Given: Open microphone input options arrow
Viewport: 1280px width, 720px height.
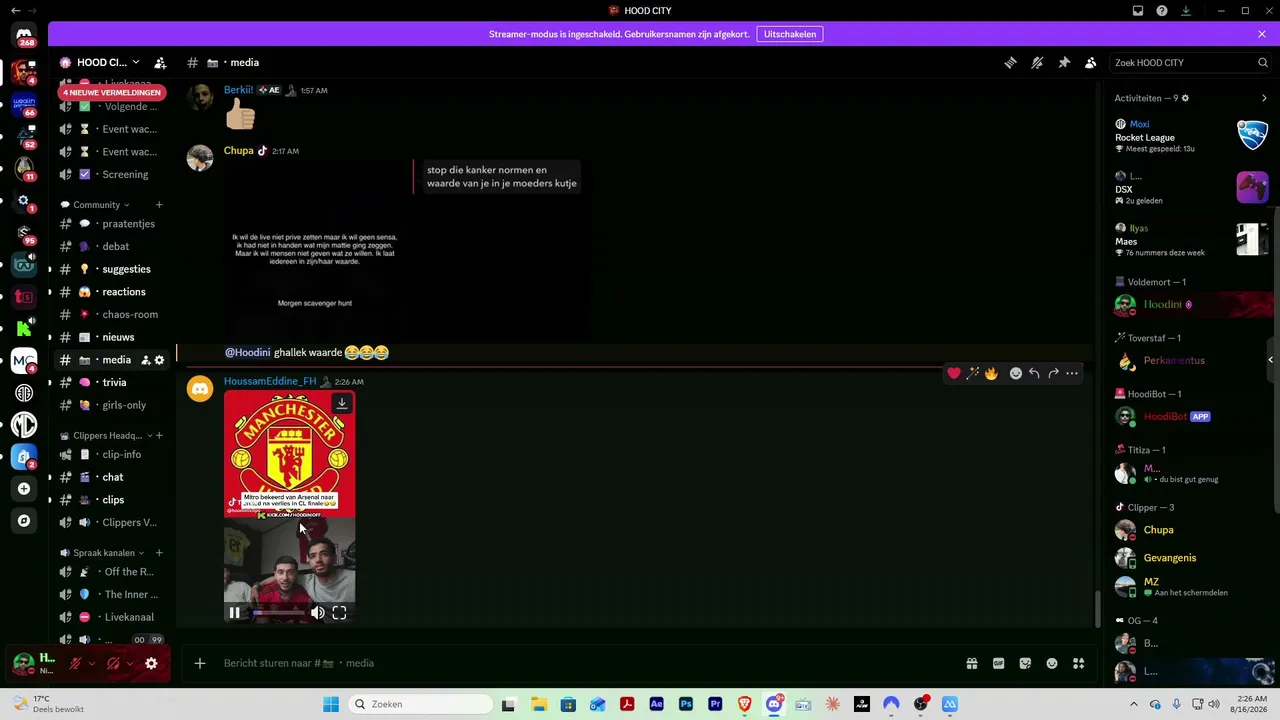Looking at the screenshot, I should click(x=92, y=663).
